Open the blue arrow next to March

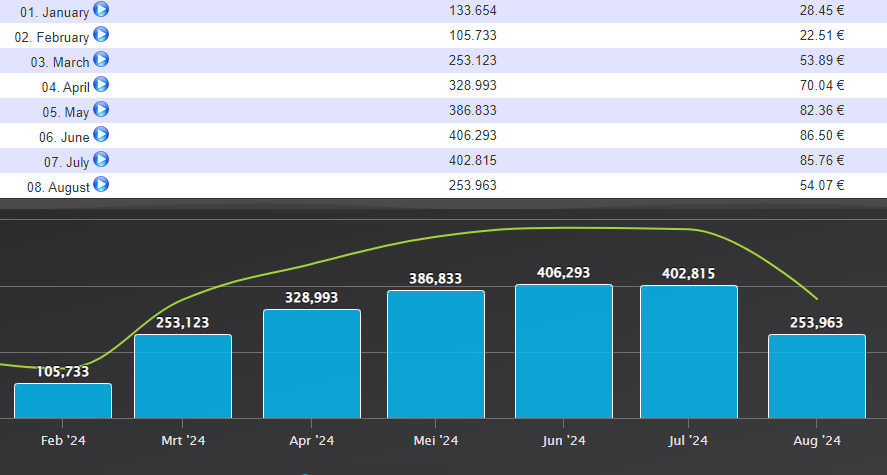click(101, 59)
